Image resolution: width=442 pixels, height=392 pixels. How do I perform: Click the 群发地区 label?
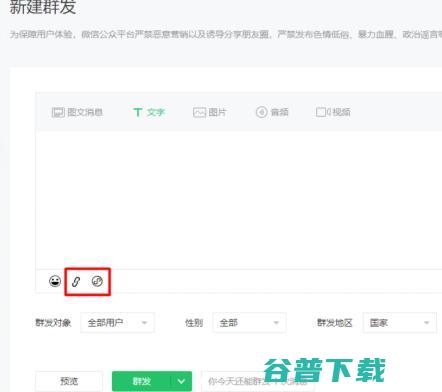coord(335,323)
